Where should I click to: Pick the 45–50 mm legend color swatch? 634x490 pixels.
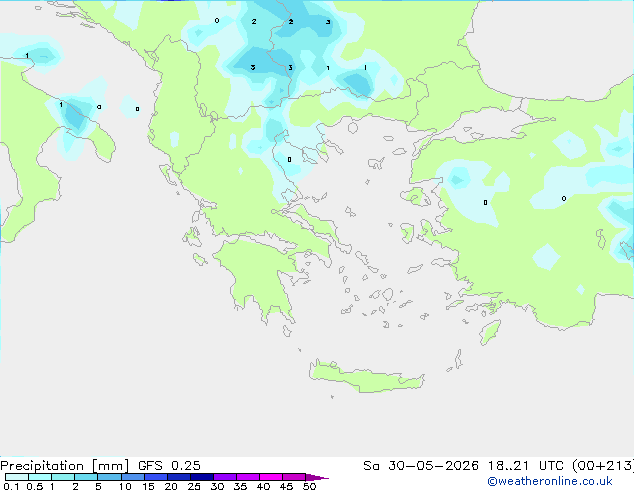pyautogui.click(x=294, y=477)
